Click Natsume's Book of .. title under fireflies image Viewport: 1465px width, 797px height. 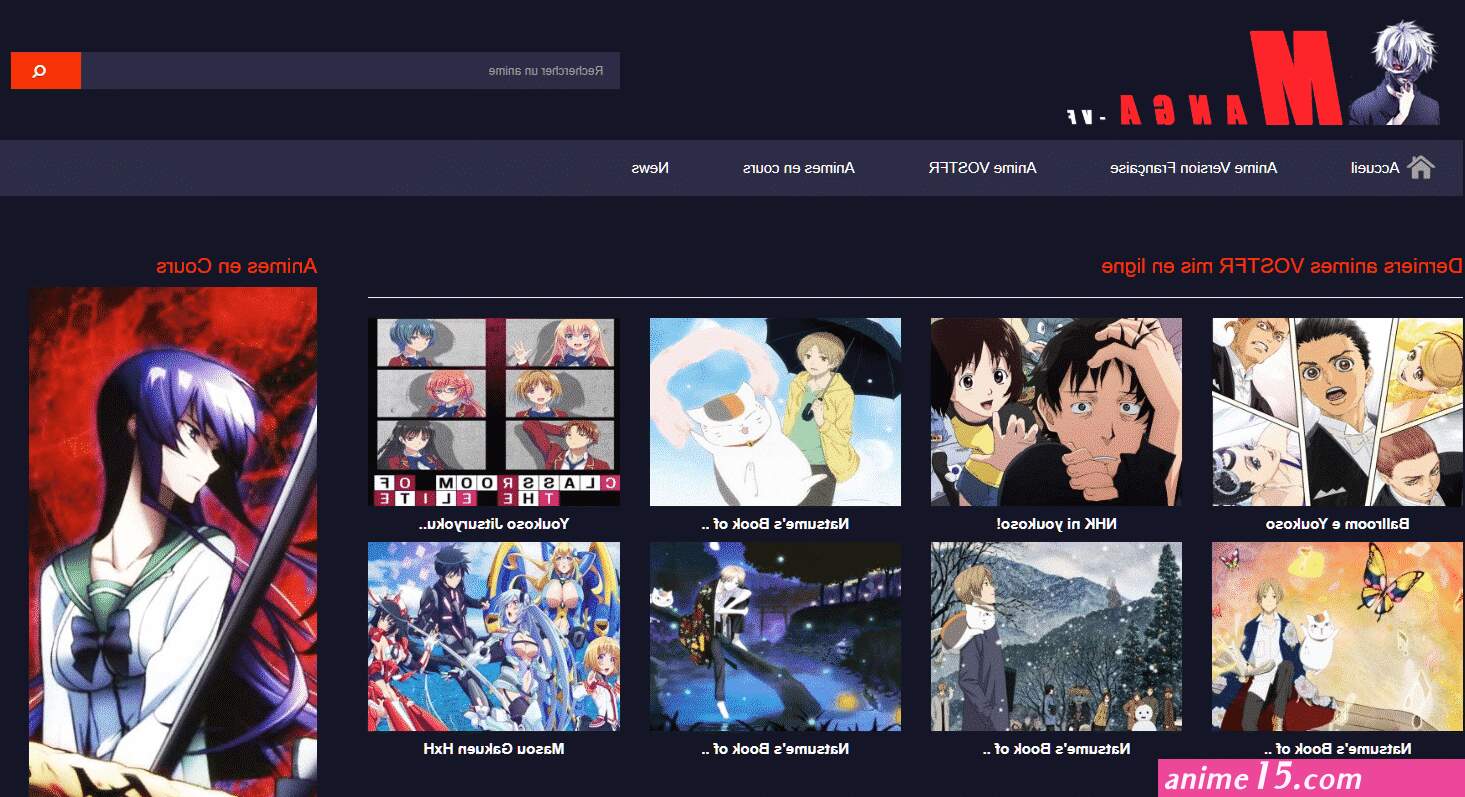click(775, 749)
